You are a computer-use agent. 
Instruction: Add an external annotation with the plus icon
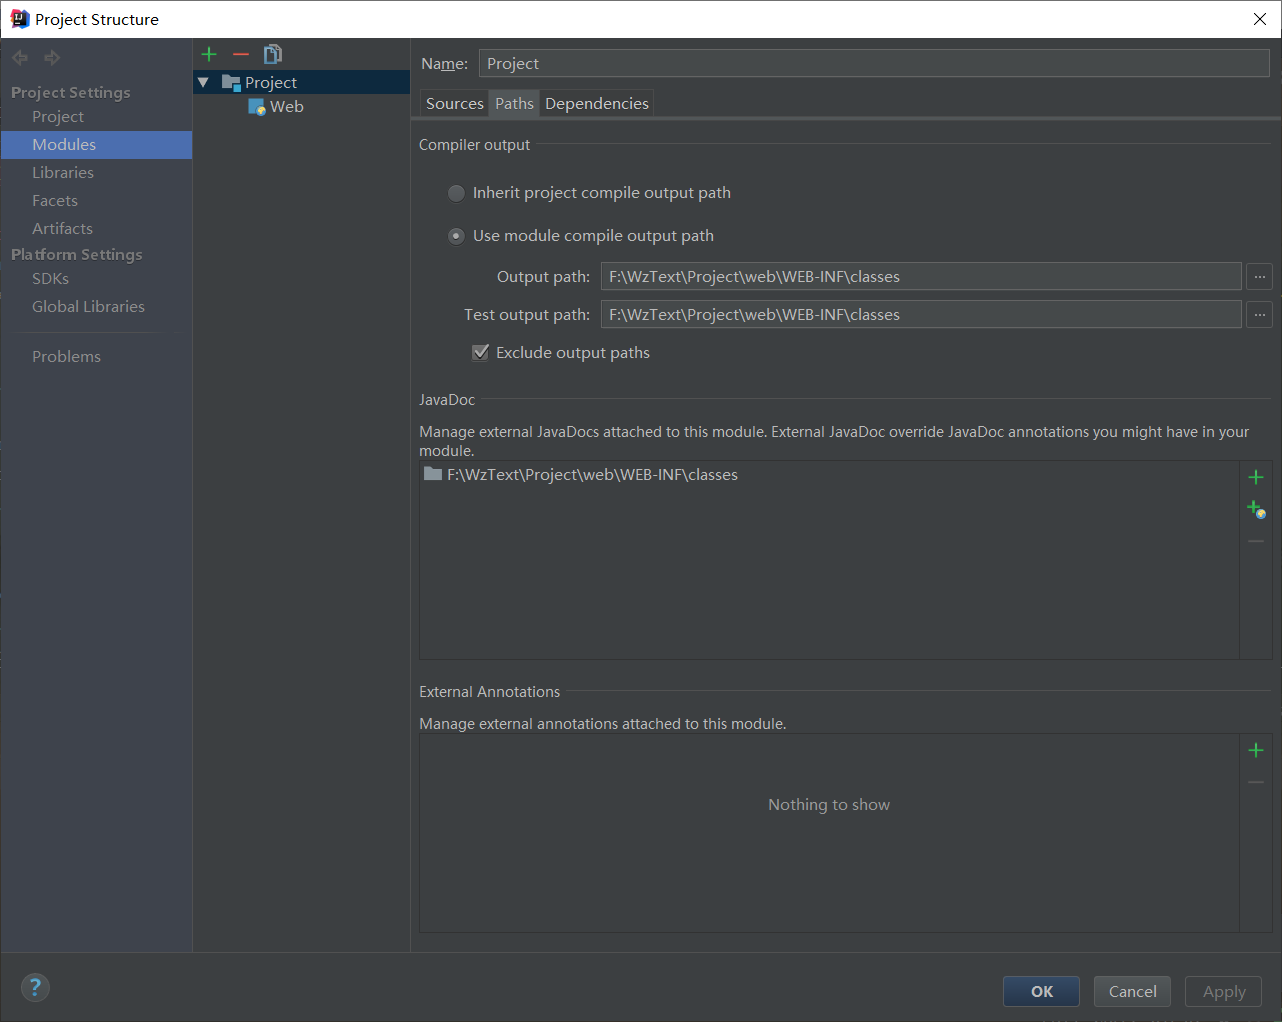pos(1256,750)
